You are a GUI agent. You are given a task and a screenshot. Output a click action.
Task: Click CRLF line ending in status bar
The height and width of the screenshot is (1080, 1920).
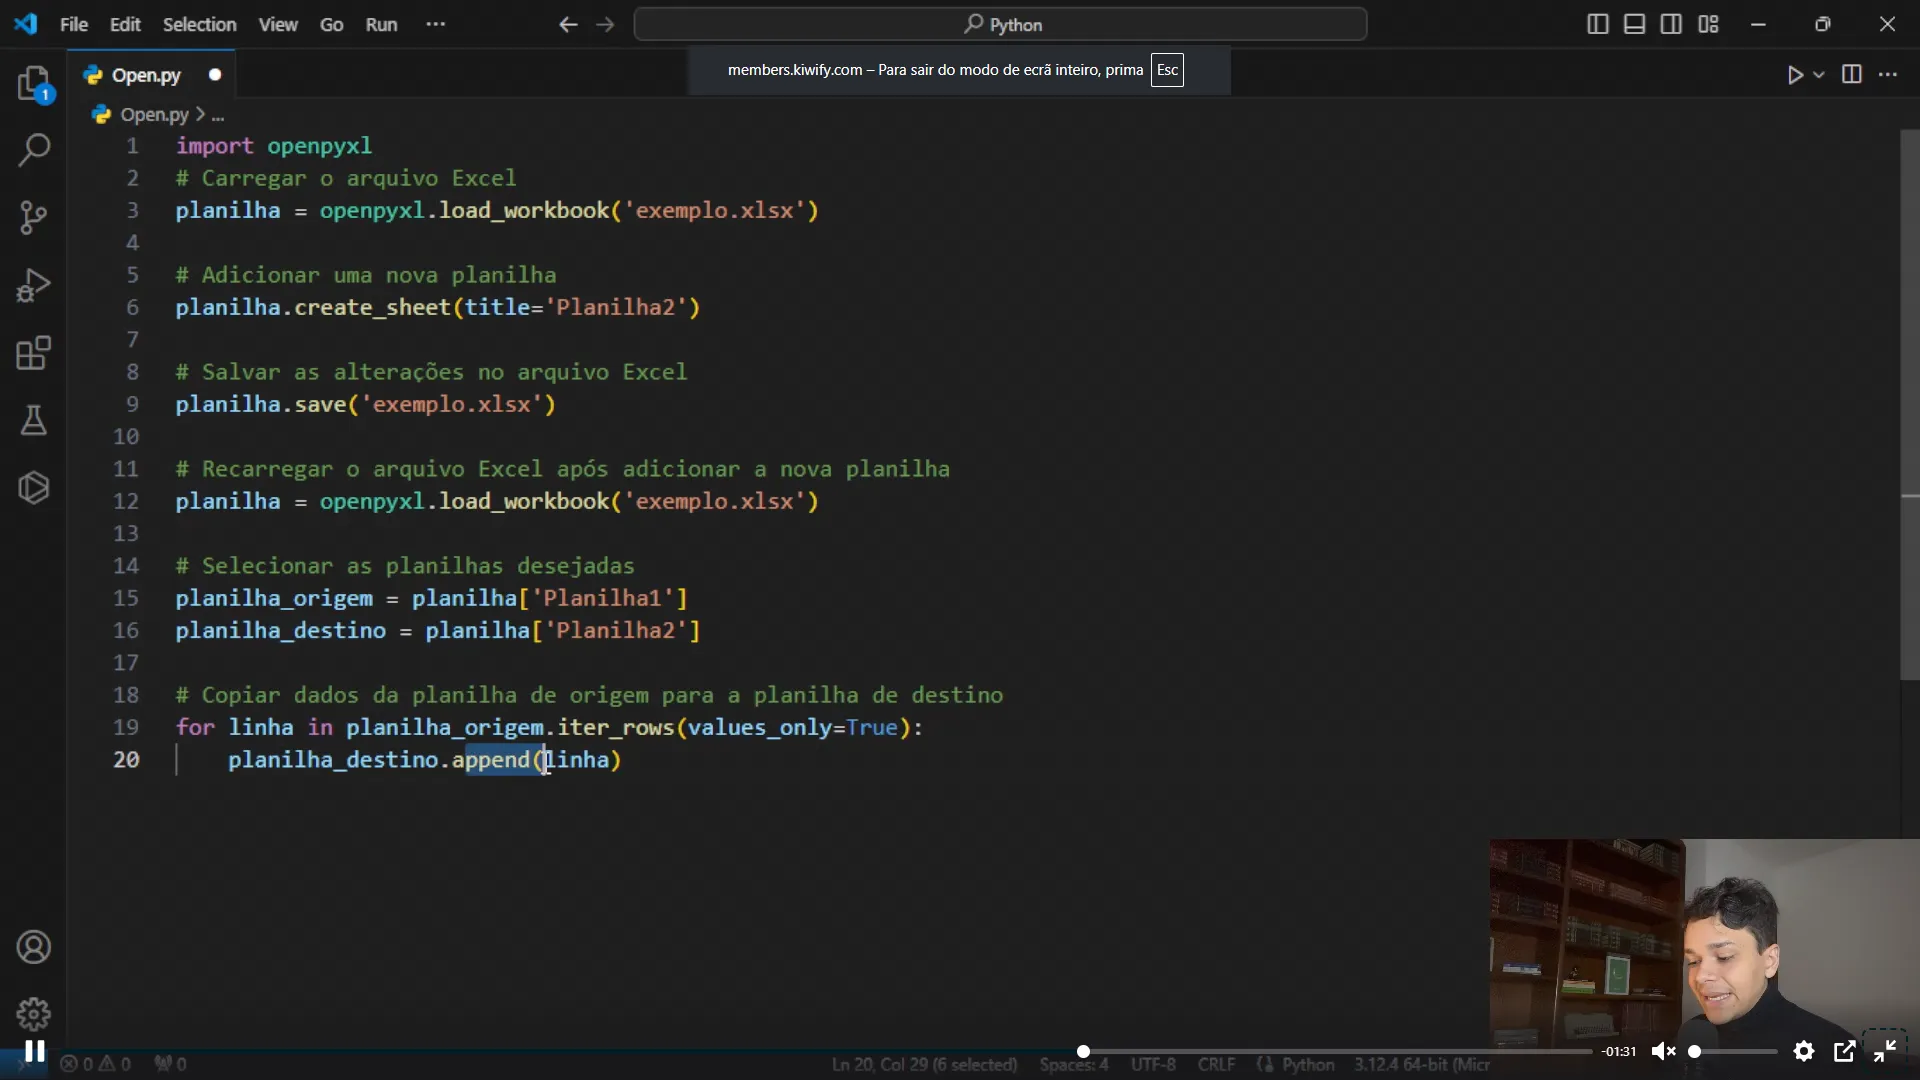click(1216, 1064)
